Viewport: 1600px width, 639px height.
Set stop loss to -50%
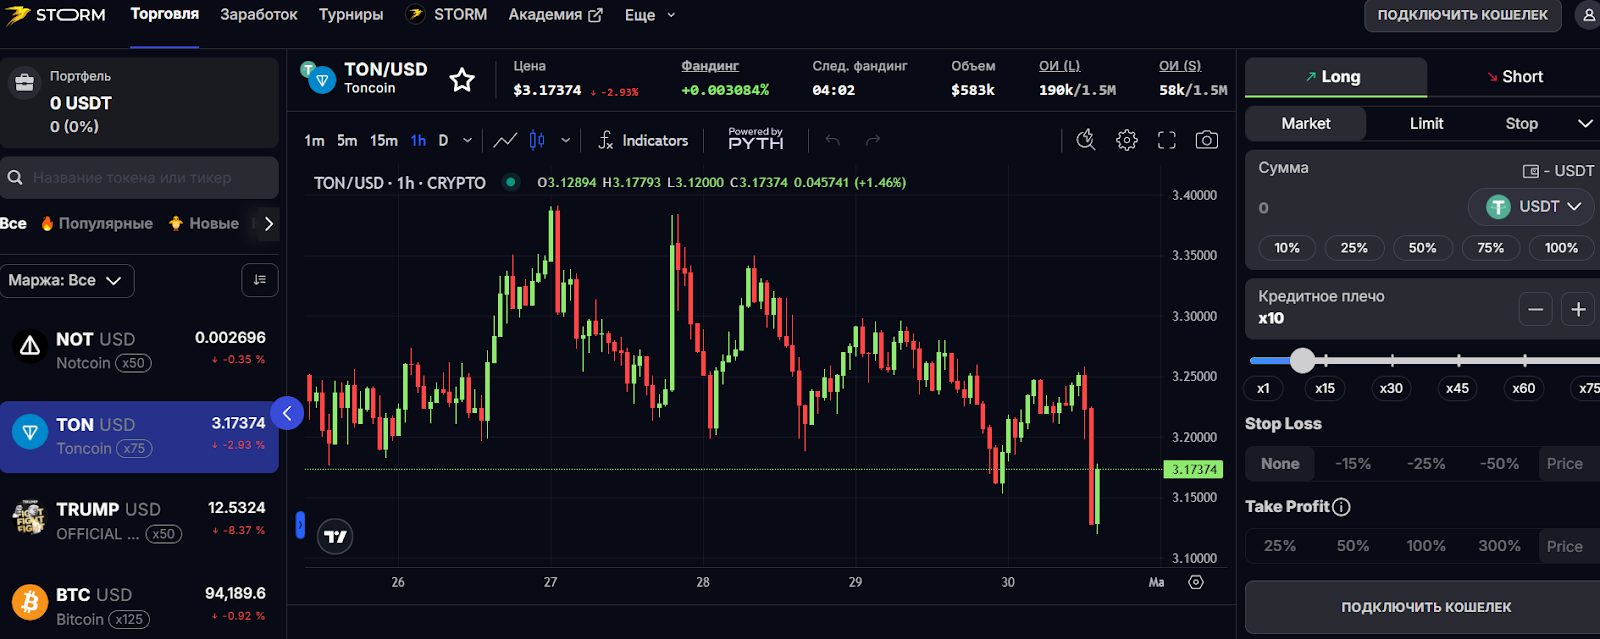point(1499,464)
